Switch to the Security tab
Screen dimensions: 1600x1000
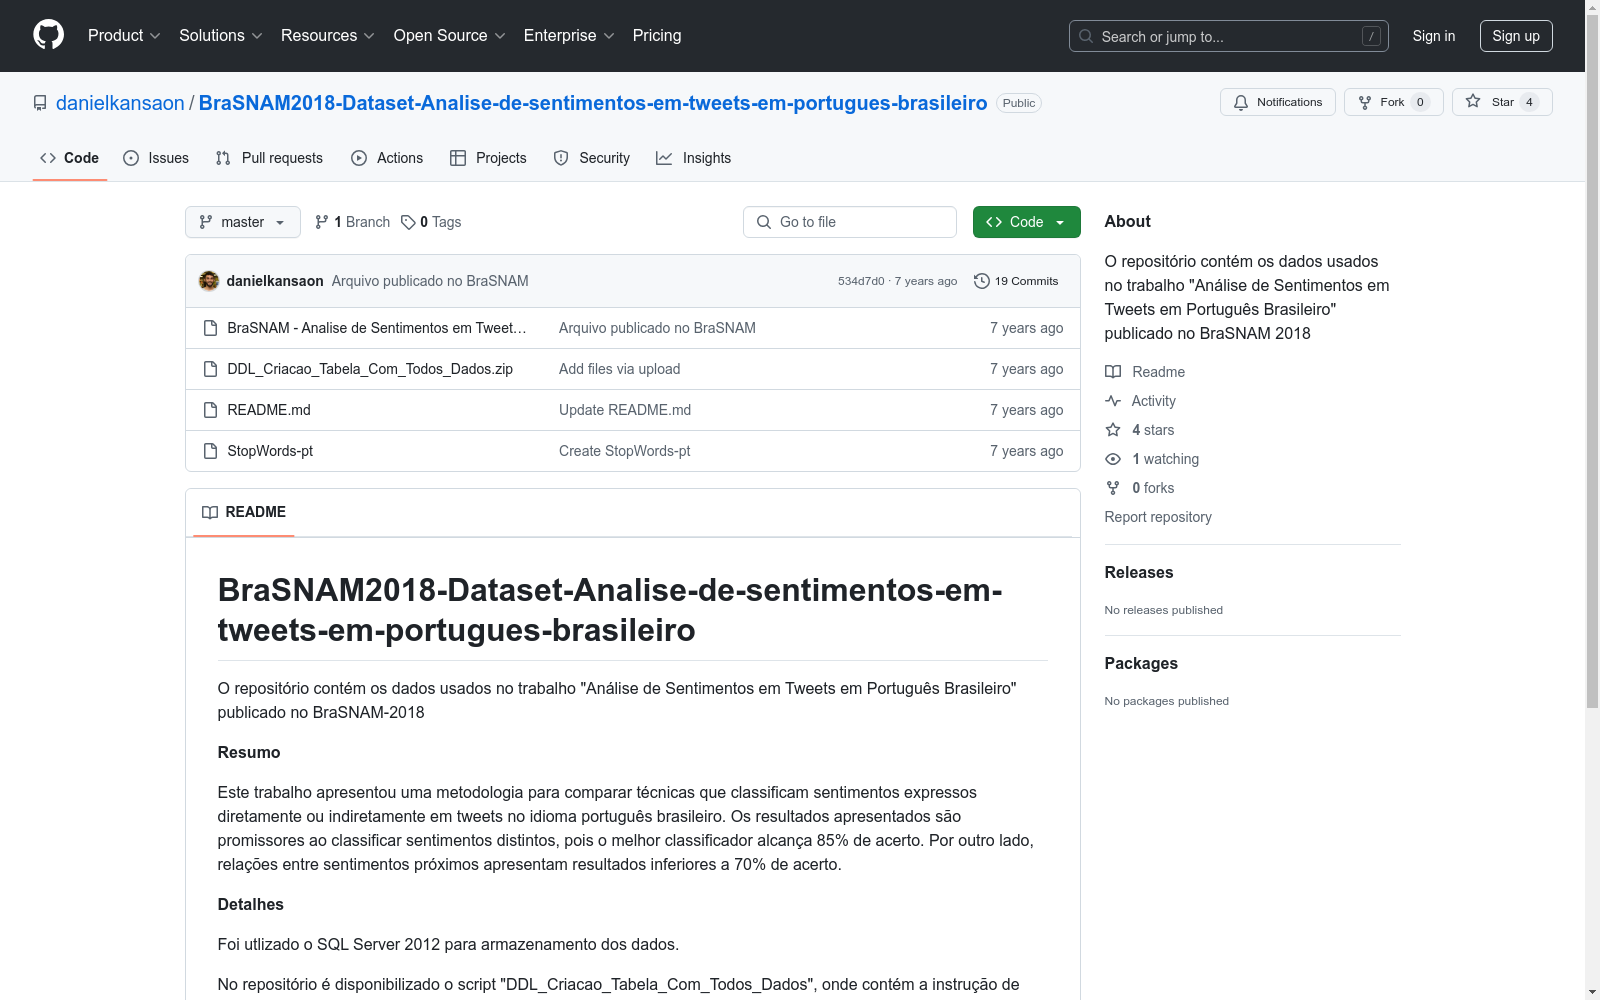tap(592, 158)
